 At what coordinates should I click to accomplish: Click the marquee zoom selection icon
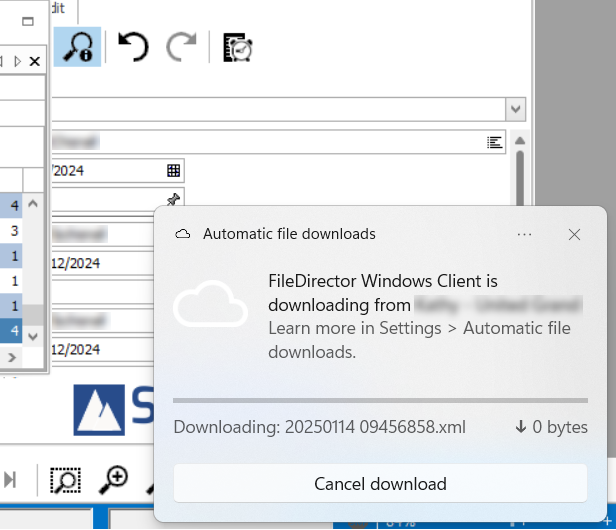click(66, 480)
